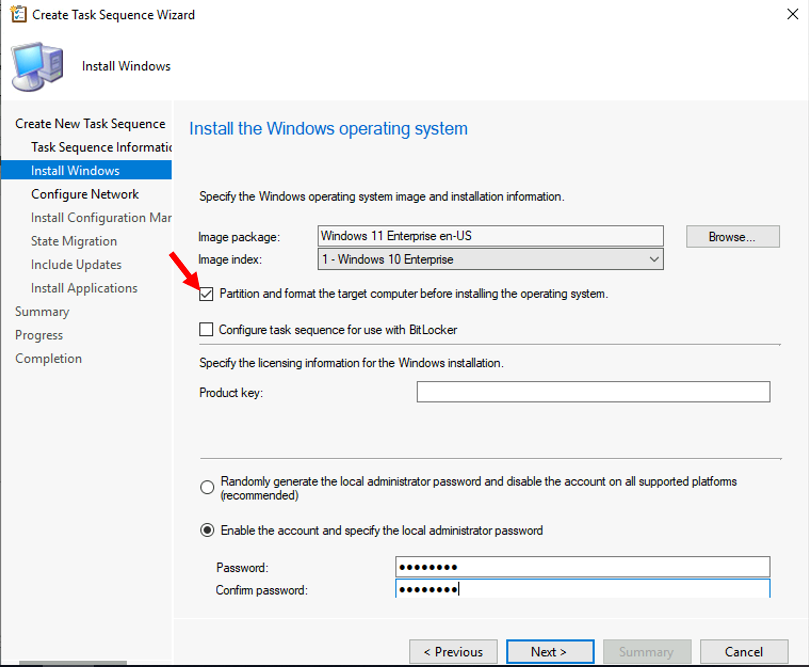Click the computer icon beside Install Windows
This screenshot has height=667, width=809.
click(x=38, y=67)
